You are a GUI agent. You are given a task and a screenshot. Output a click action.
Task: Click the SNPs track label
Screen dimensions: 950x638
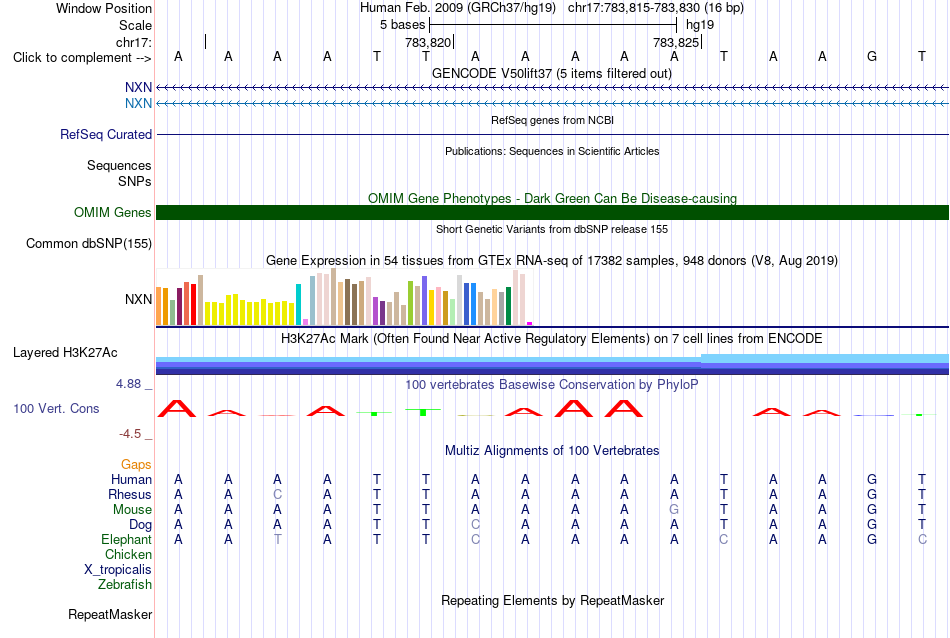(x=135, y=181)
